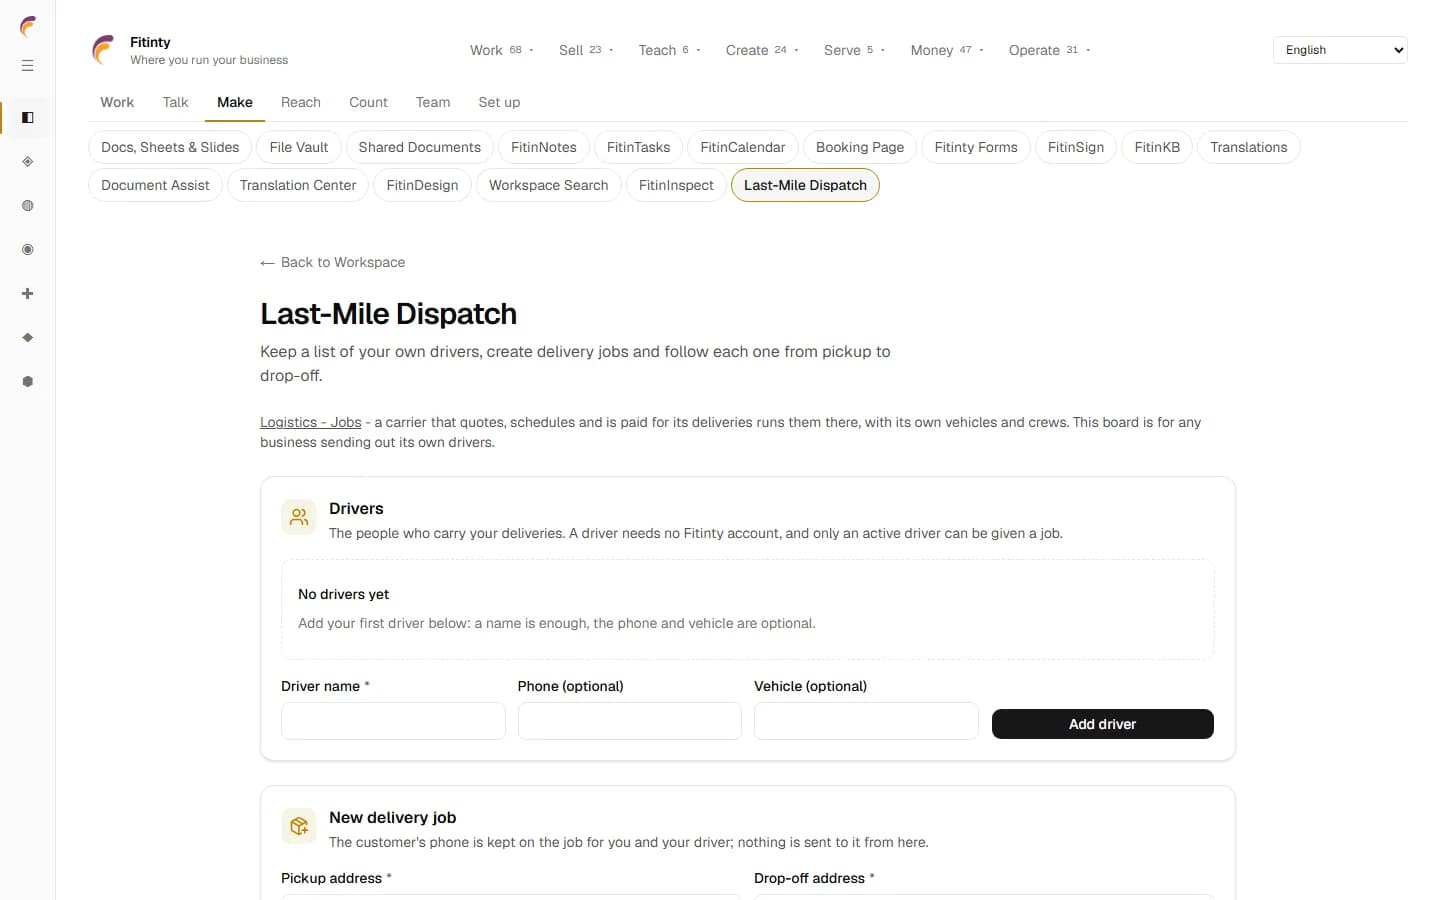The image size is (1440, 900).
Task: Expand the Create 24 top menu
Action: [x=762, y=50]
